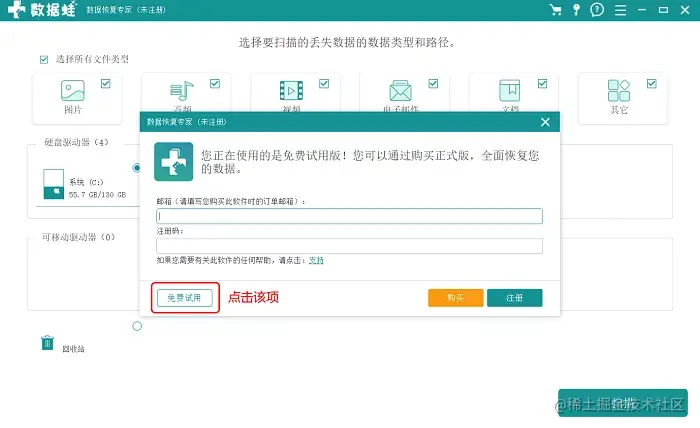Uncheck the document card checkbox

(542, 83)
